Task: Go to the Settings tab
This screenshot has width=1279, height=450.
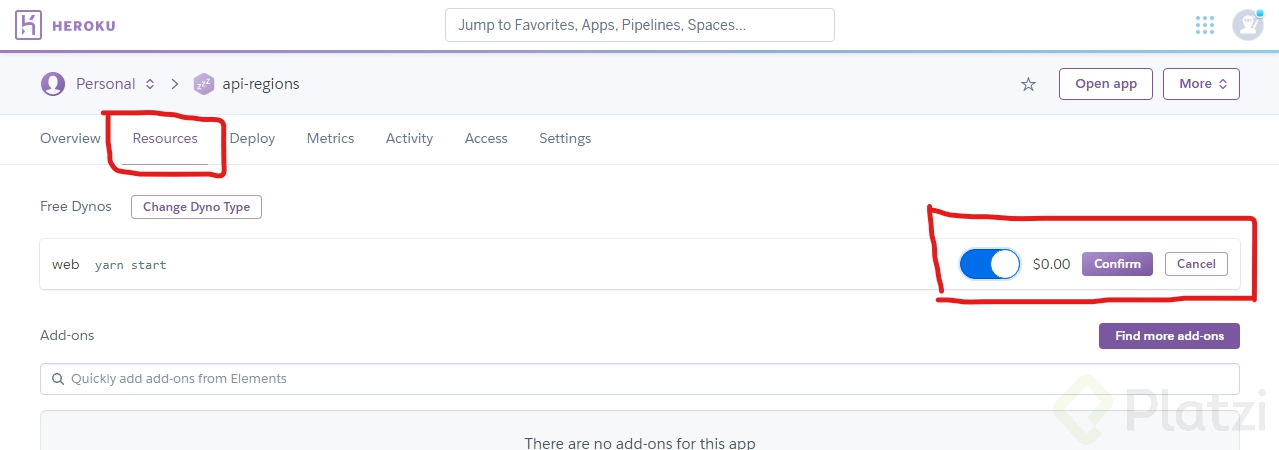Action: click(565, 139)
